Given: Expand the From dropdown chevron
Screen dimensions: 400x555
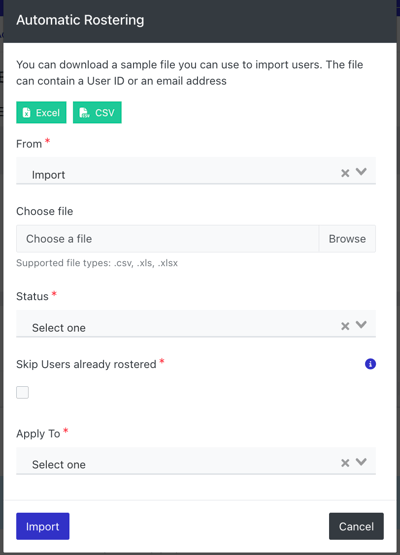Looking at the screenshot, I should (x=361, y=172).
